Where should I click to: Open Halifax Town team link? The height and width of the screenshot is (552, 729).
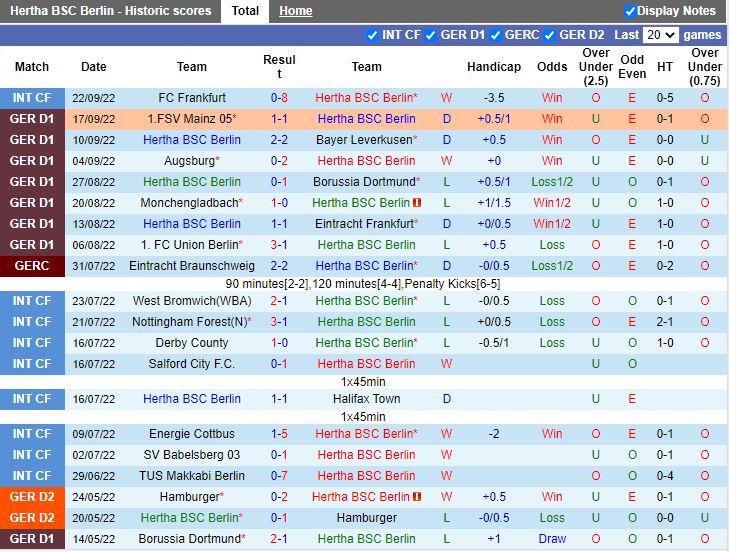(366, 399)
